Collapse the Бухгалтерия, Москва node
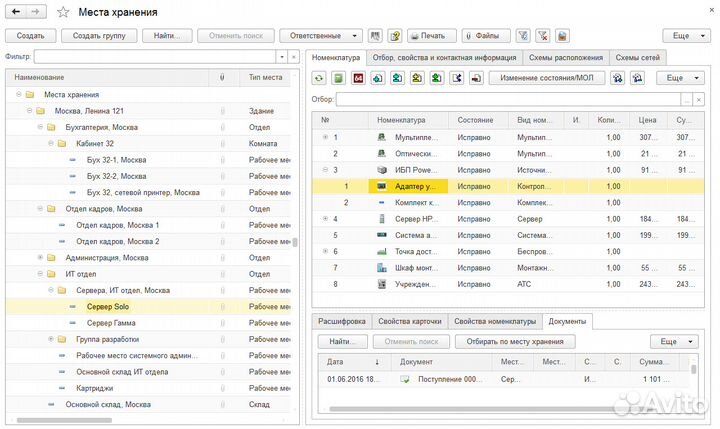 click(x=40, y=127)
